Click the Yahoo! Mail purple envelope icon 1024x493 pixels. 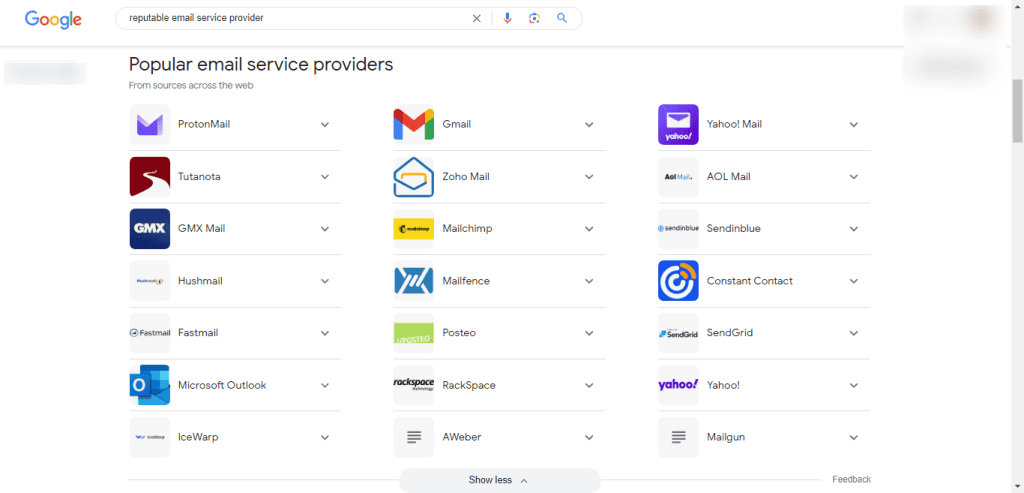point(678,124)
